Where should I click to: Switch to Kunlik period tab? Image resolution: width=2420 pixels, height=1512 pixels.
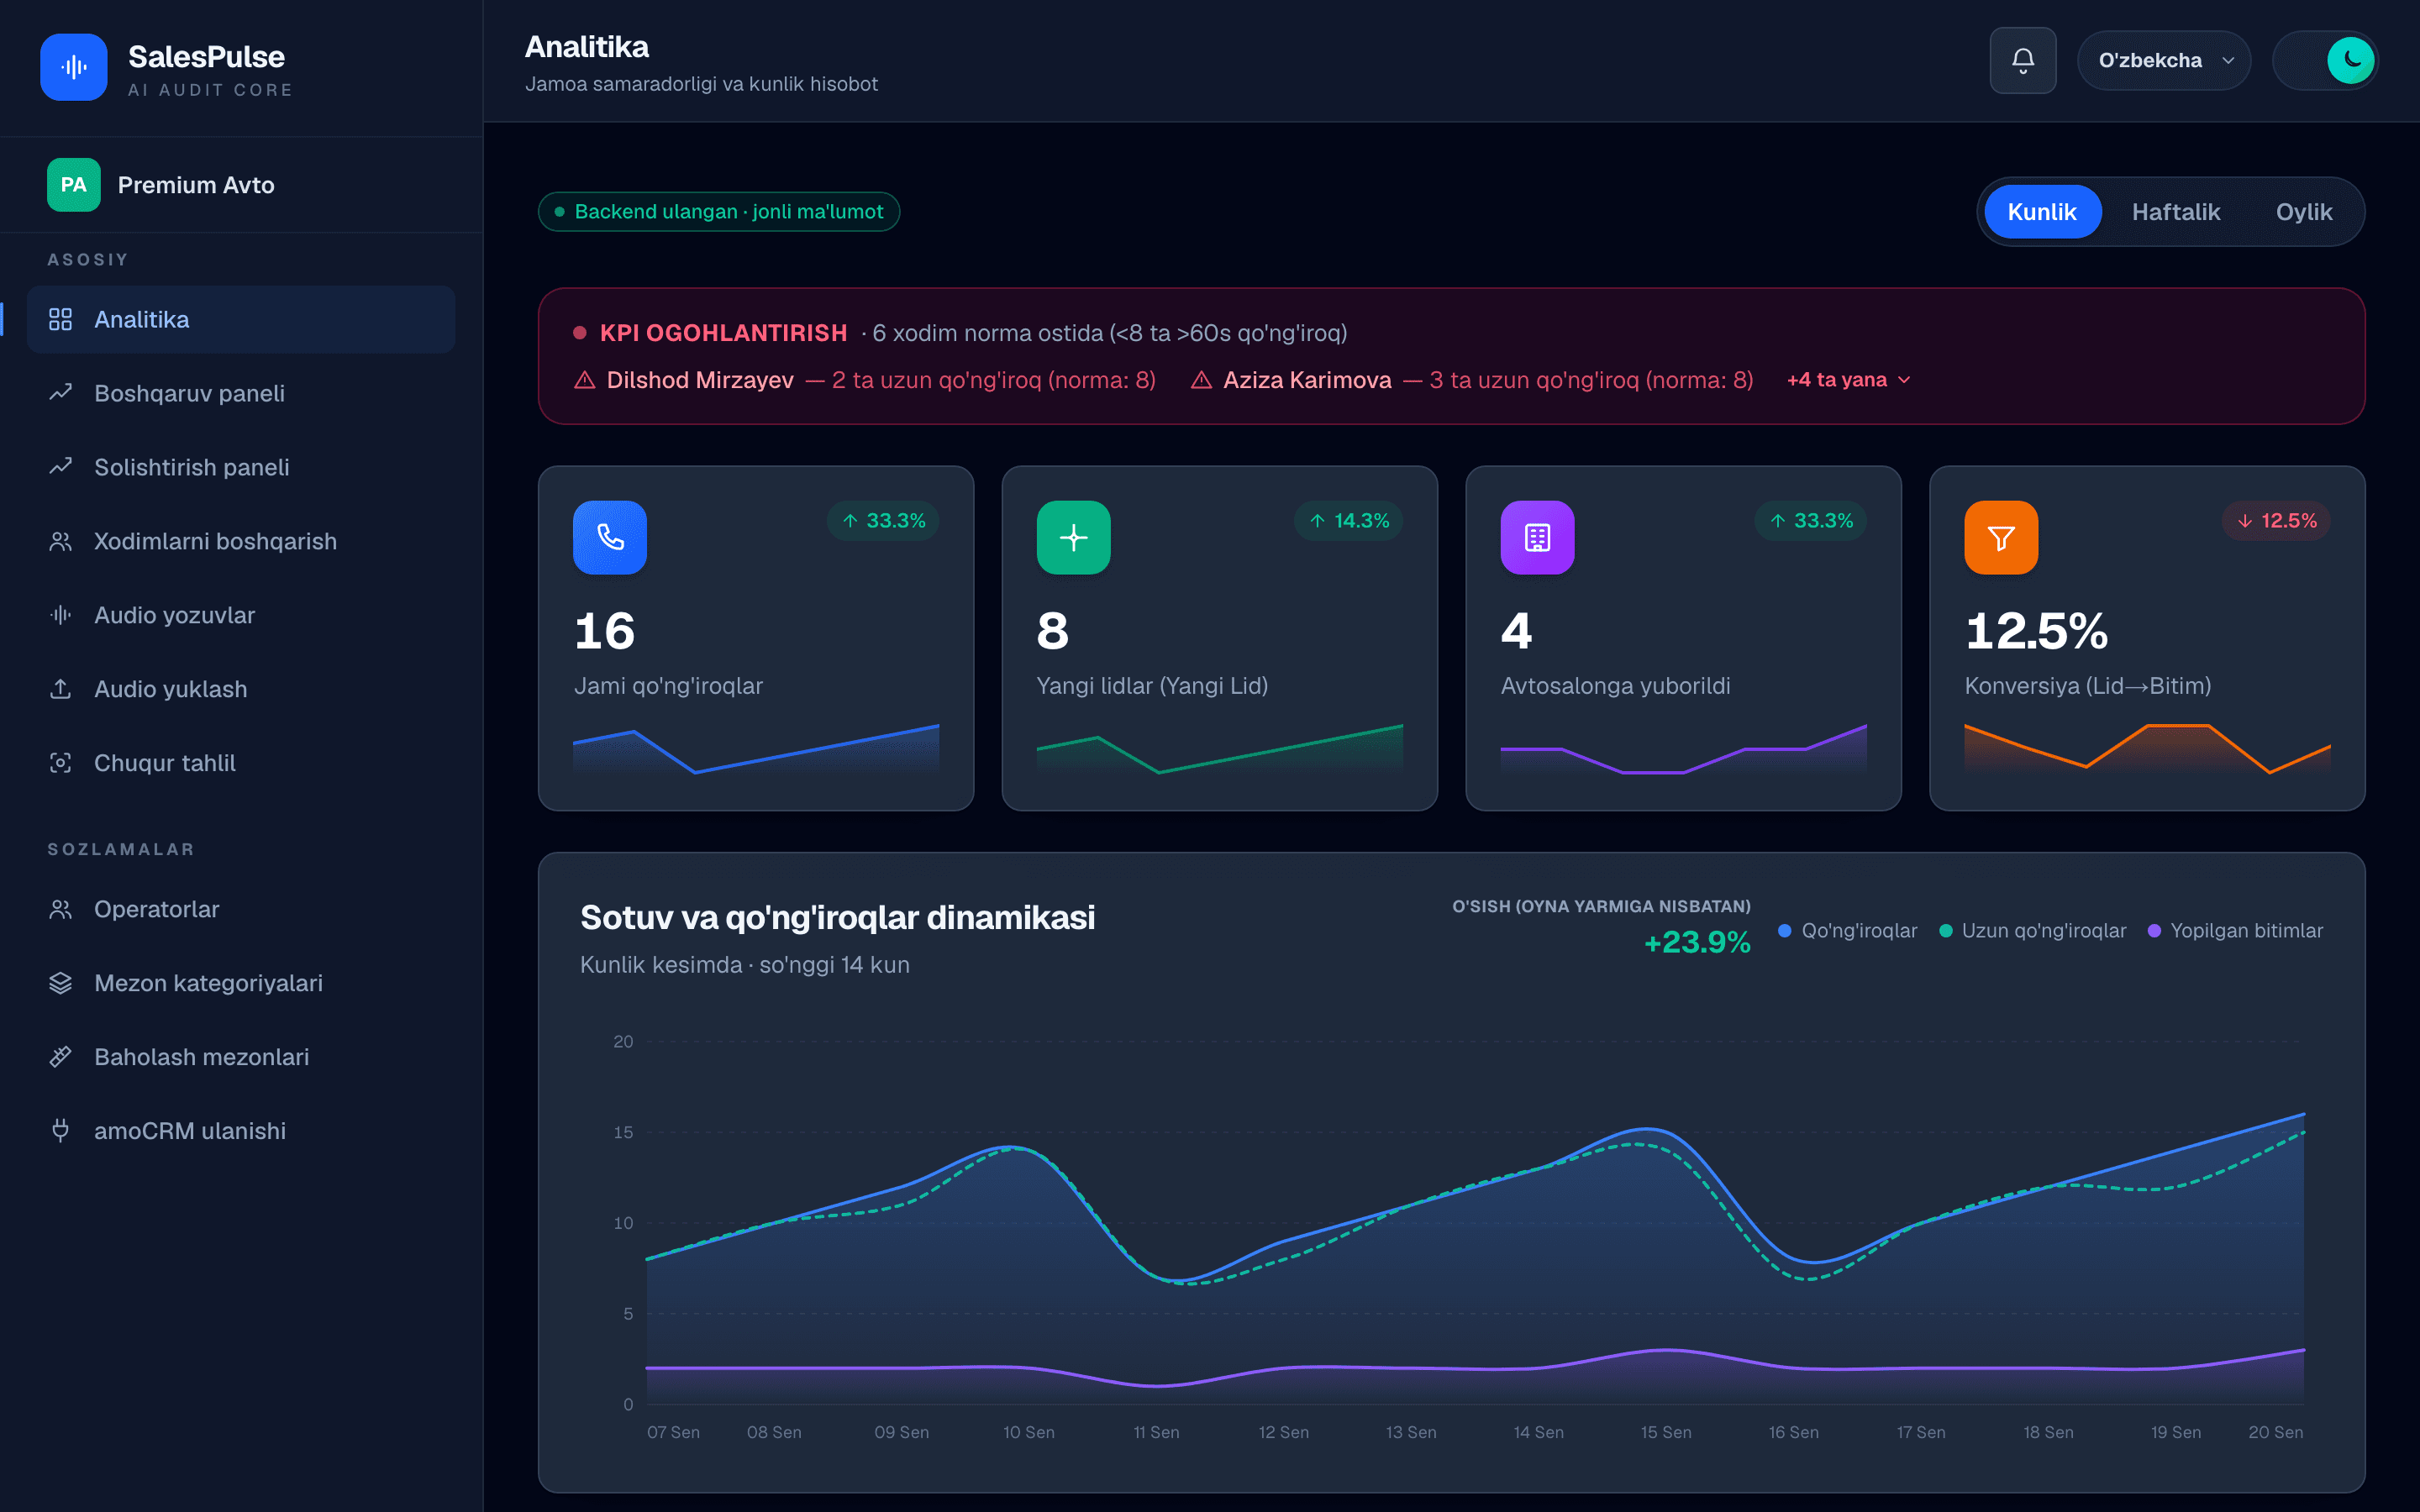2042,212
